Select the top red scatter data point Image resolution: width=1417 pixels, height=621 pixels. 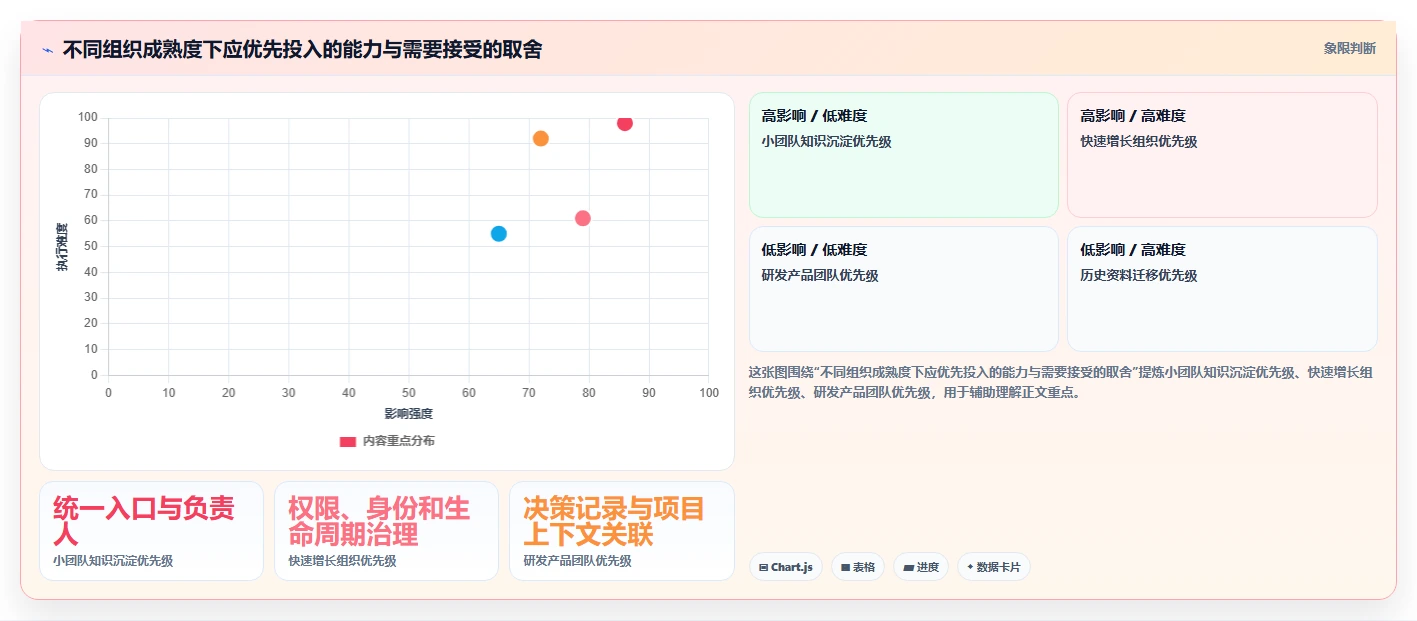[625, 123]
